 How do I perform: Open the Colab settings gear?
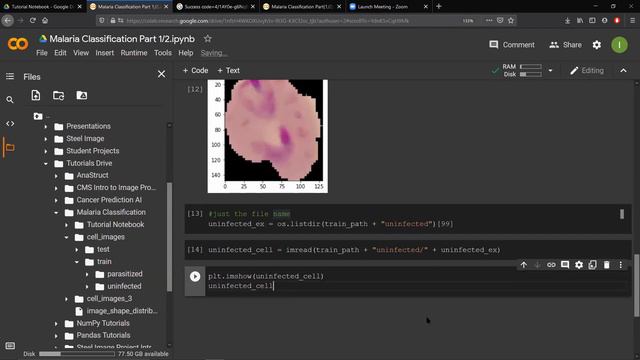(597, 45)
